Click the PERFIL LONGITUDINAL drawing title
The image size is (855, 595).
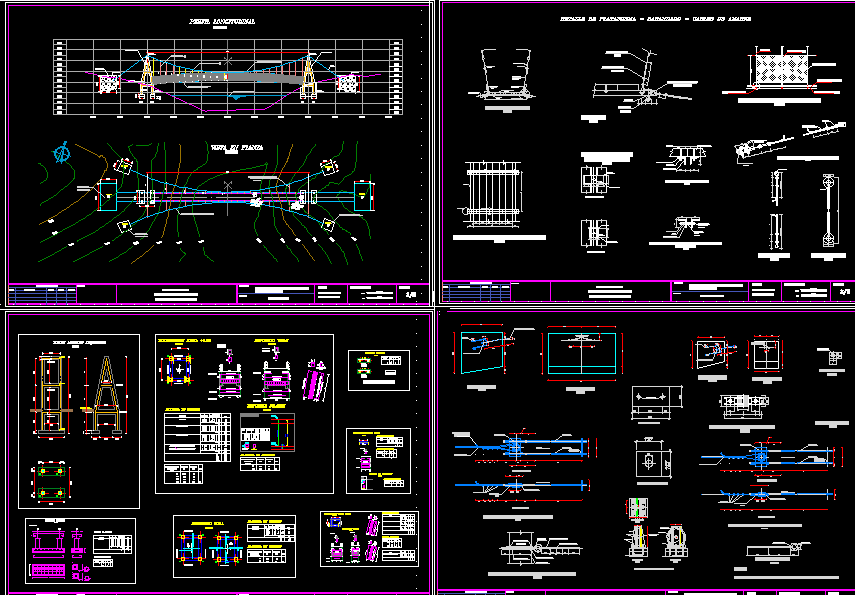(x=222, y=21)
